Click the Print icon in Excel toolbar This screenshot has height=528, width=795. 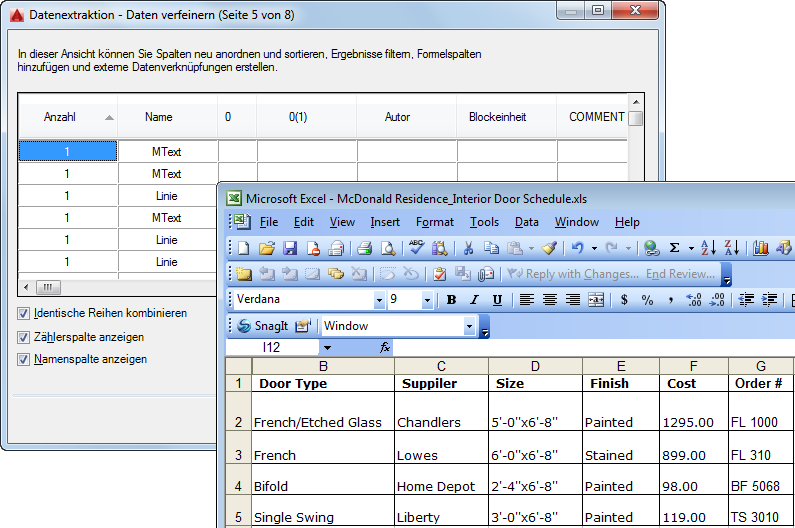(x=364, y=248)
